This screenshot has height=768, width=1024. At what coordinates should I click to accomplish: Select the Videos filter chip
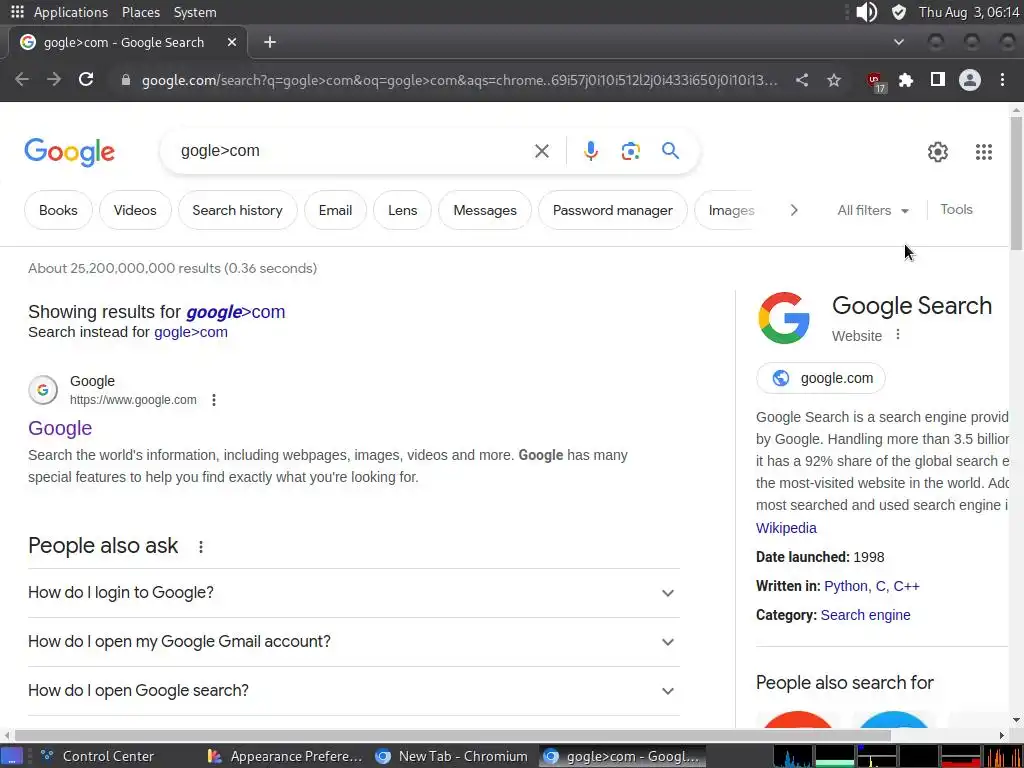[x=135, y=210]
